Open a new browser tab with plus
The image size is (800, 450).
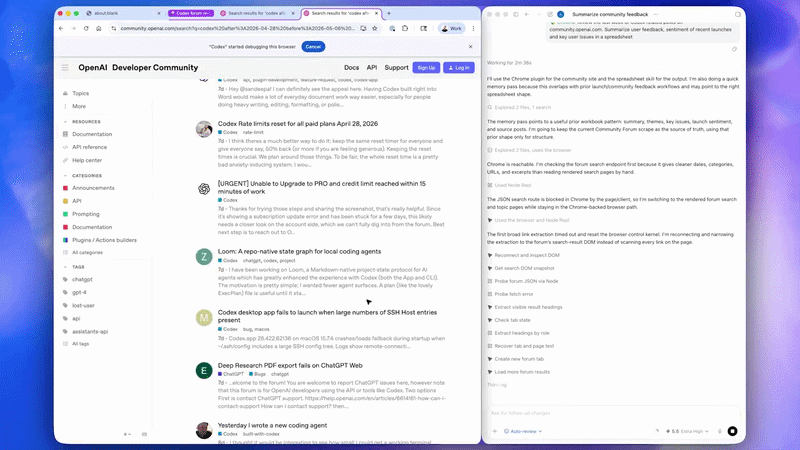tap(389, 13)
